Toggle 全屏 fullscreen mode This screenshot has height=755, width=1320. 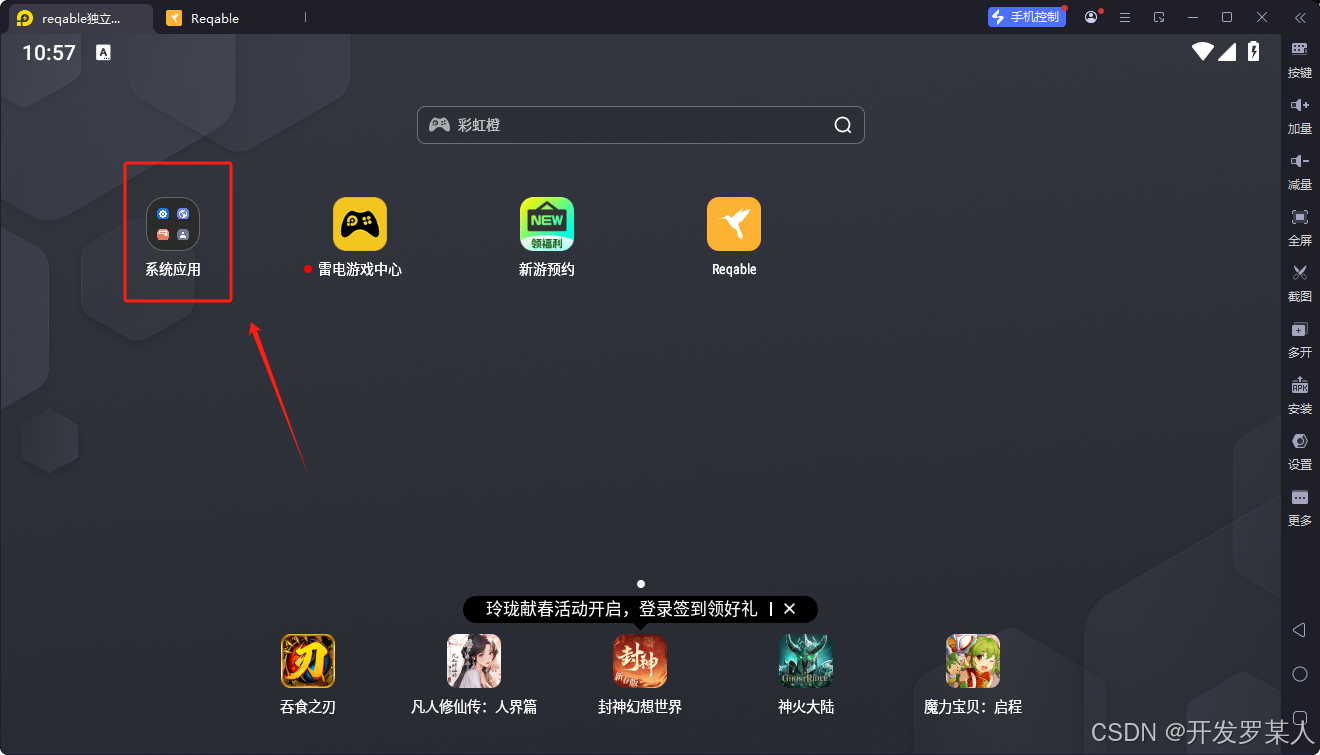point(1300,228)
